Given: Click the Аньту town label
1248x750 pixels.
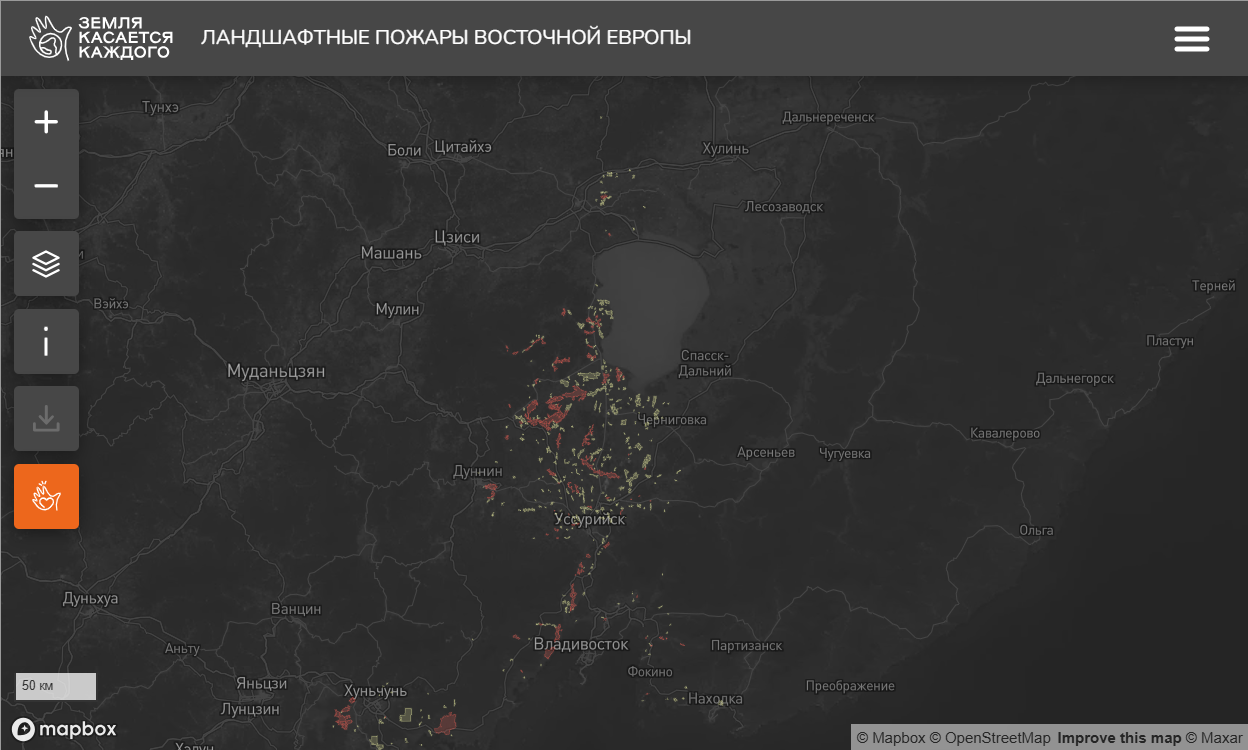Looking at the screenshot, I should [182, 648].
